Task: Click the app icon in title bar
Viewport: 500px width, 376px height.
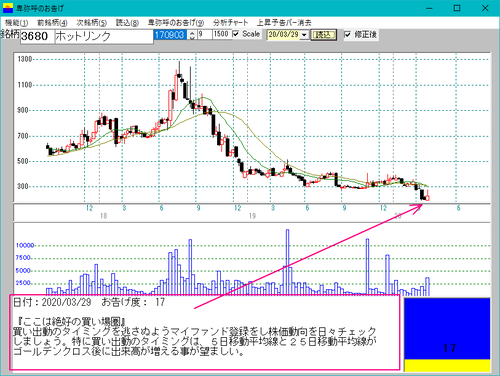Action: 8,8
